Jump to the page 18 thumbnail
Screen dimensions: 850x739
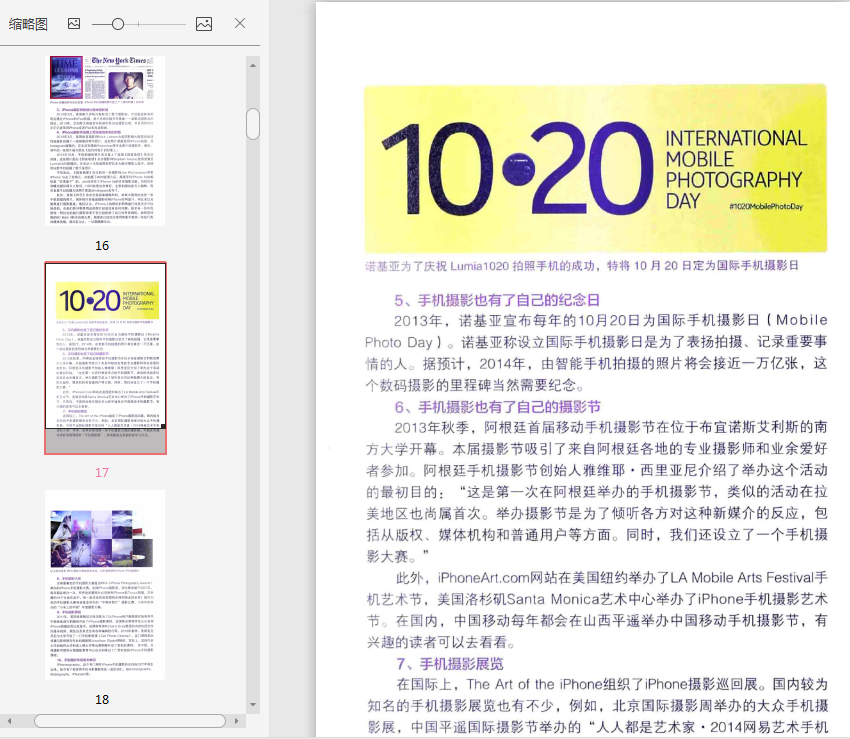click(105, 584)
